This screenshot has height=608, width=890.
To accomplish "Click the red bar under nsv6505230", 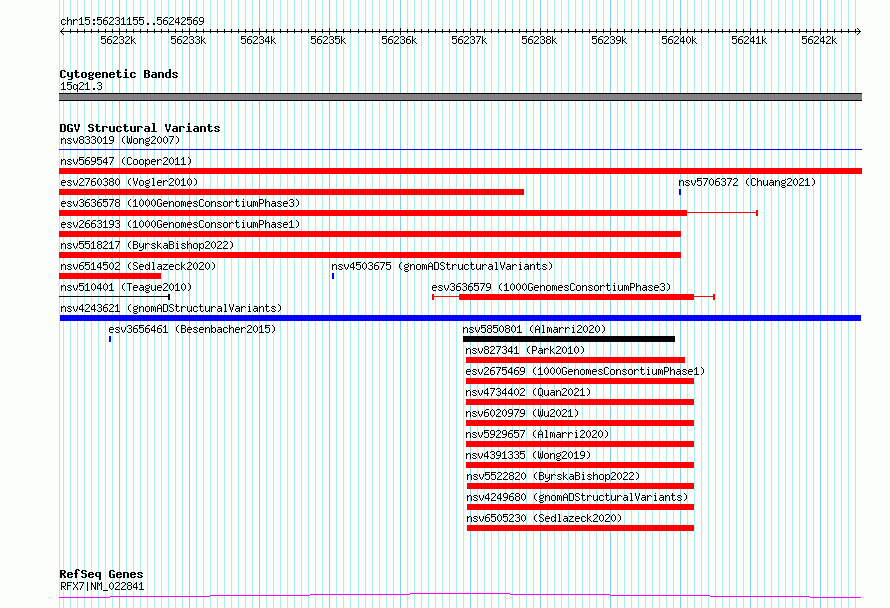I will 581,528.
